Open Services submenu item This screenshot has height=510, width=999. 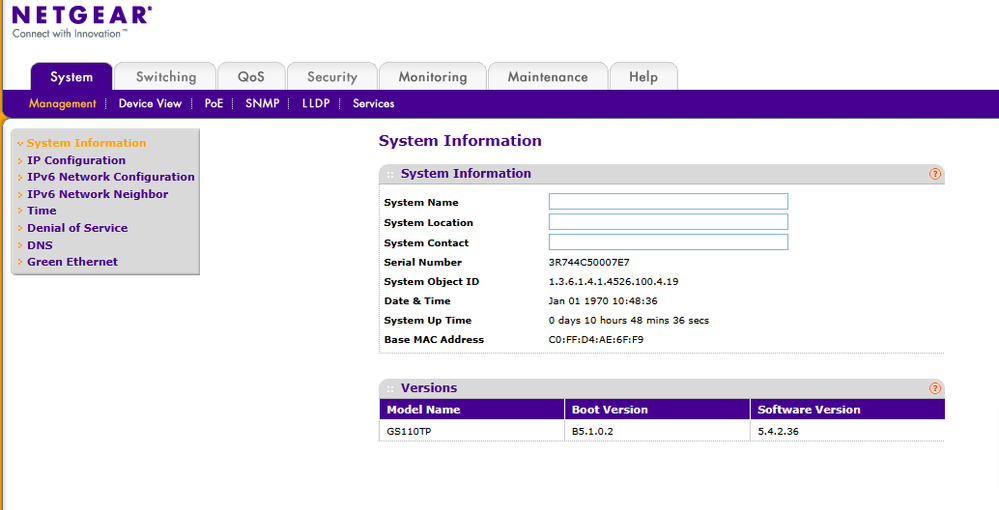[x=373, y=103]
